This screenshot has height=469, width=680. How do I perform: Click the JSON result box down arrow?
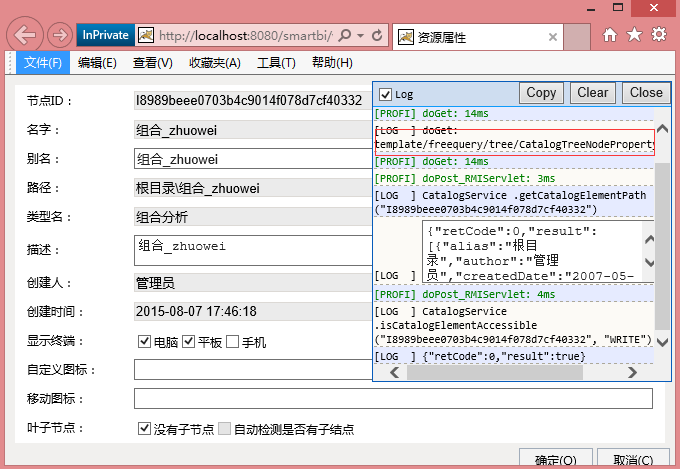pyautogui.click(x=649, y=262)
